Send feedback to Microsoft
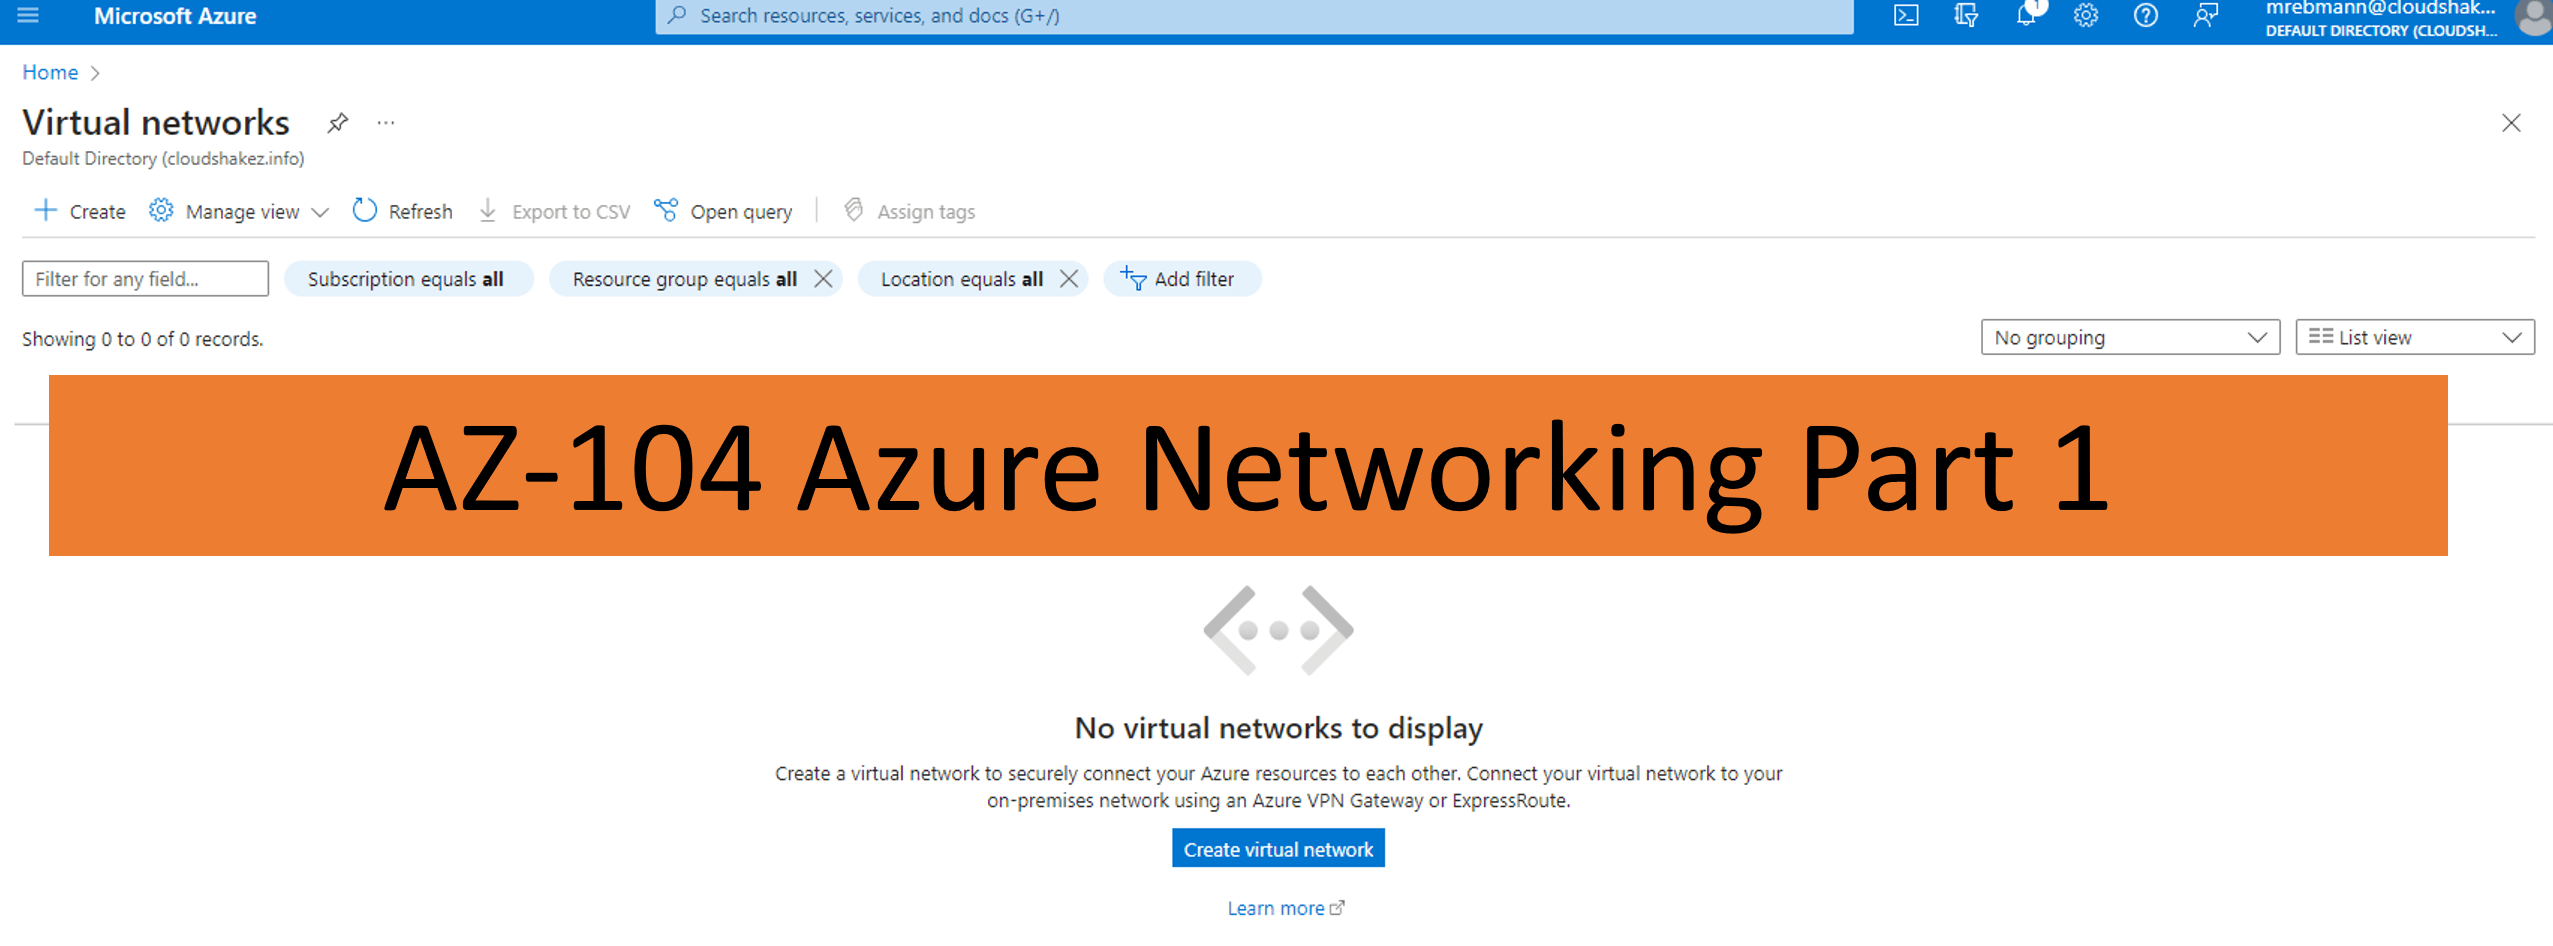 click(2207, 15)
